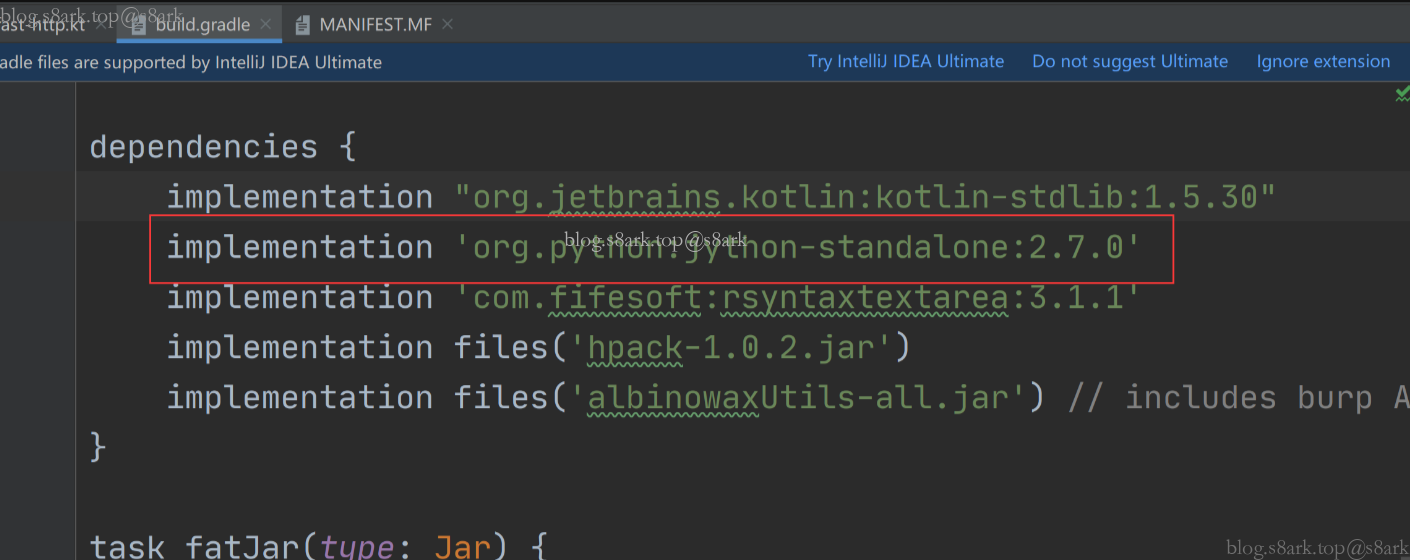Click the Ignore extension link
The width and height of the screenshot is (1410, 560).
pyautogui.click(x=1322, y=61)
